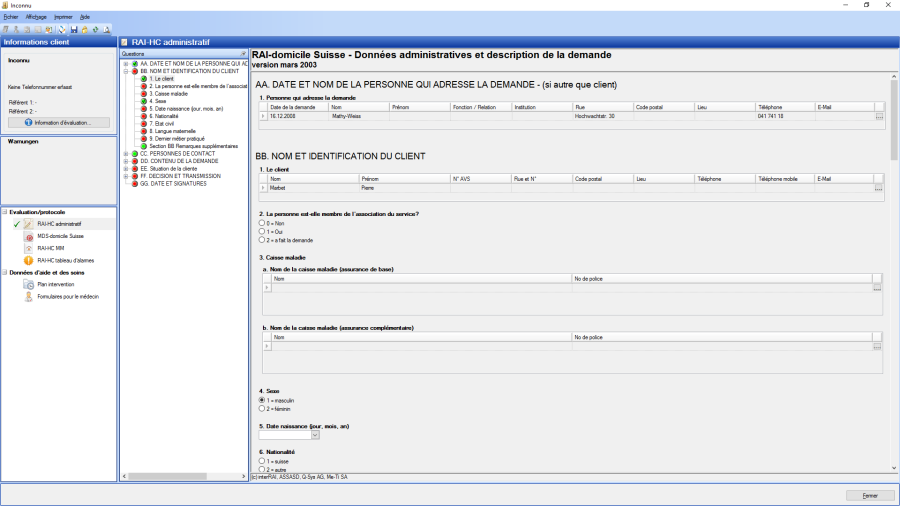Choose '1 = Oui' for association membership
This screenshot has height=506, width=900.
pyautogui.click(x=262, y=232)
